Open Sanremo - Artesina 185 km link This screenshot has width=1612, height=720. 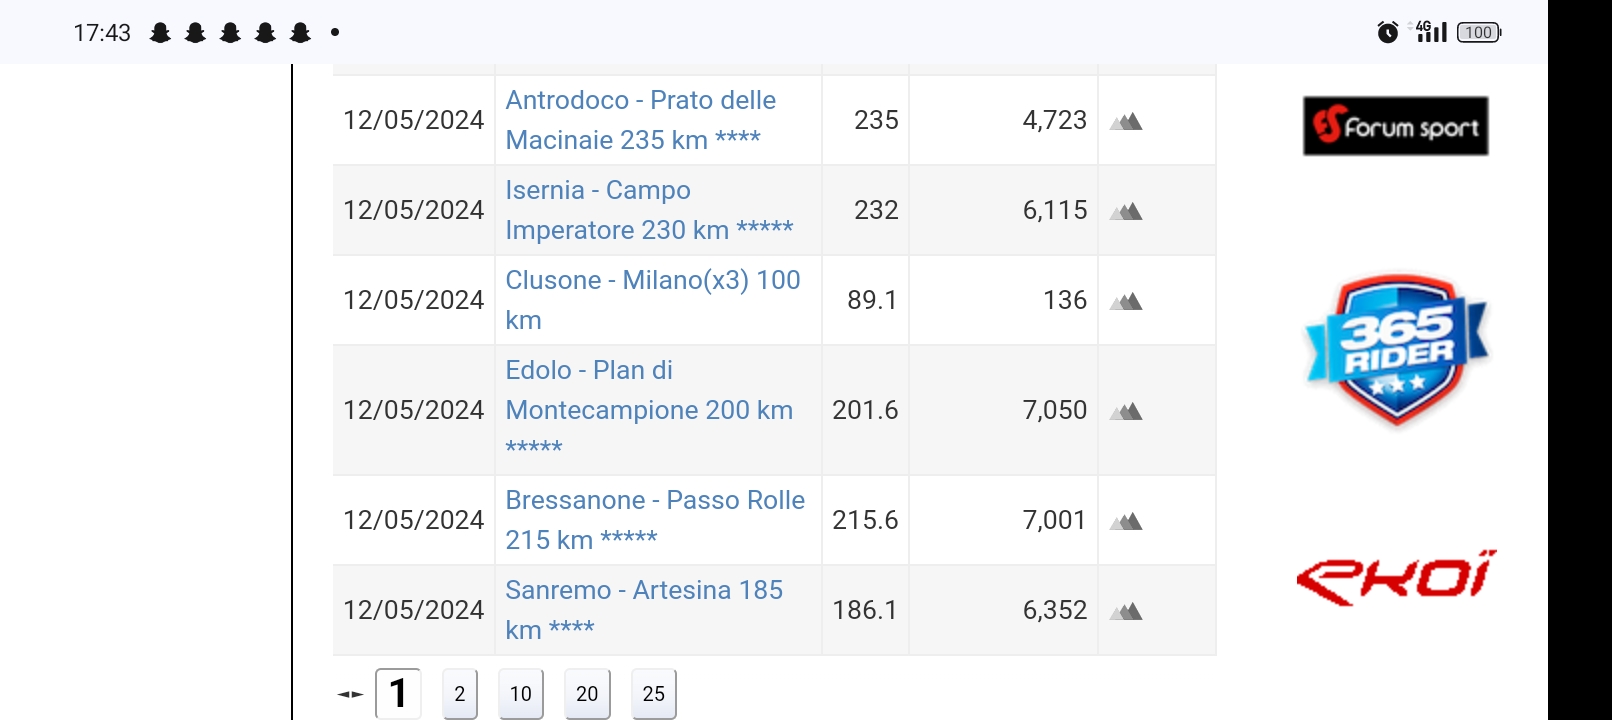(x=644, y=610)
